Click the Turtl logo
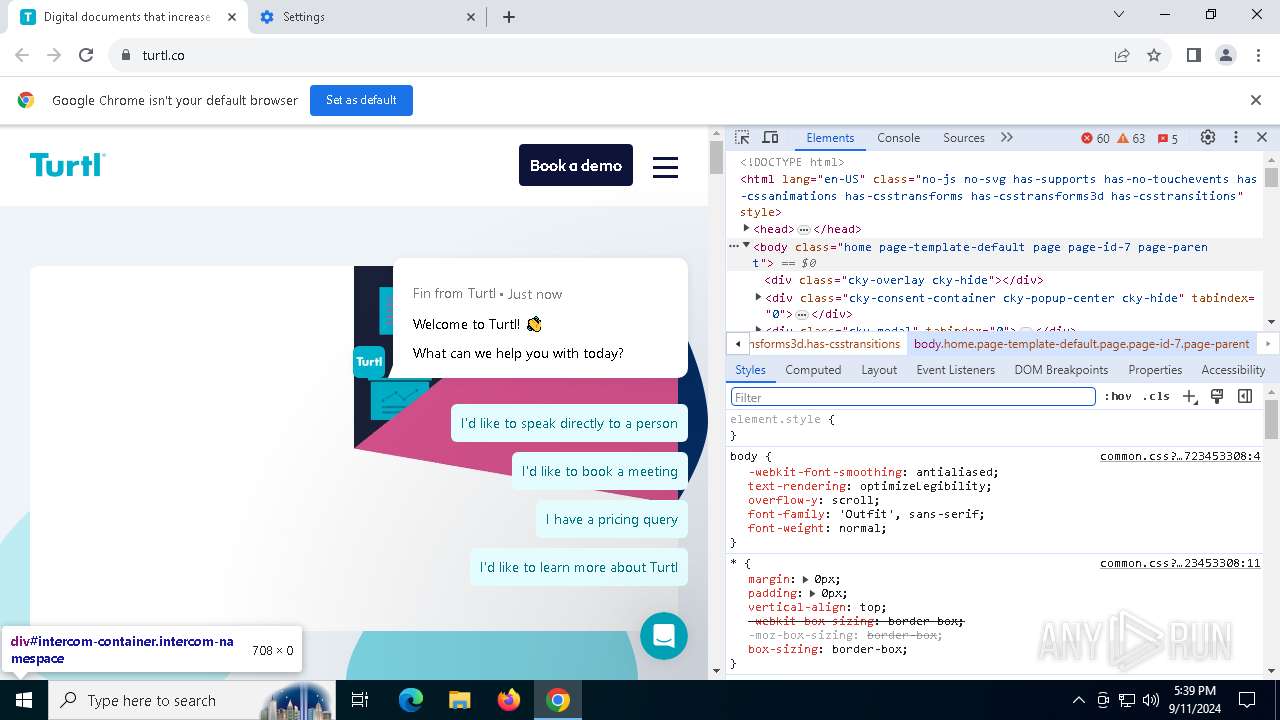The width and height of the screenshot is (1280, 720). pos(67,165)
